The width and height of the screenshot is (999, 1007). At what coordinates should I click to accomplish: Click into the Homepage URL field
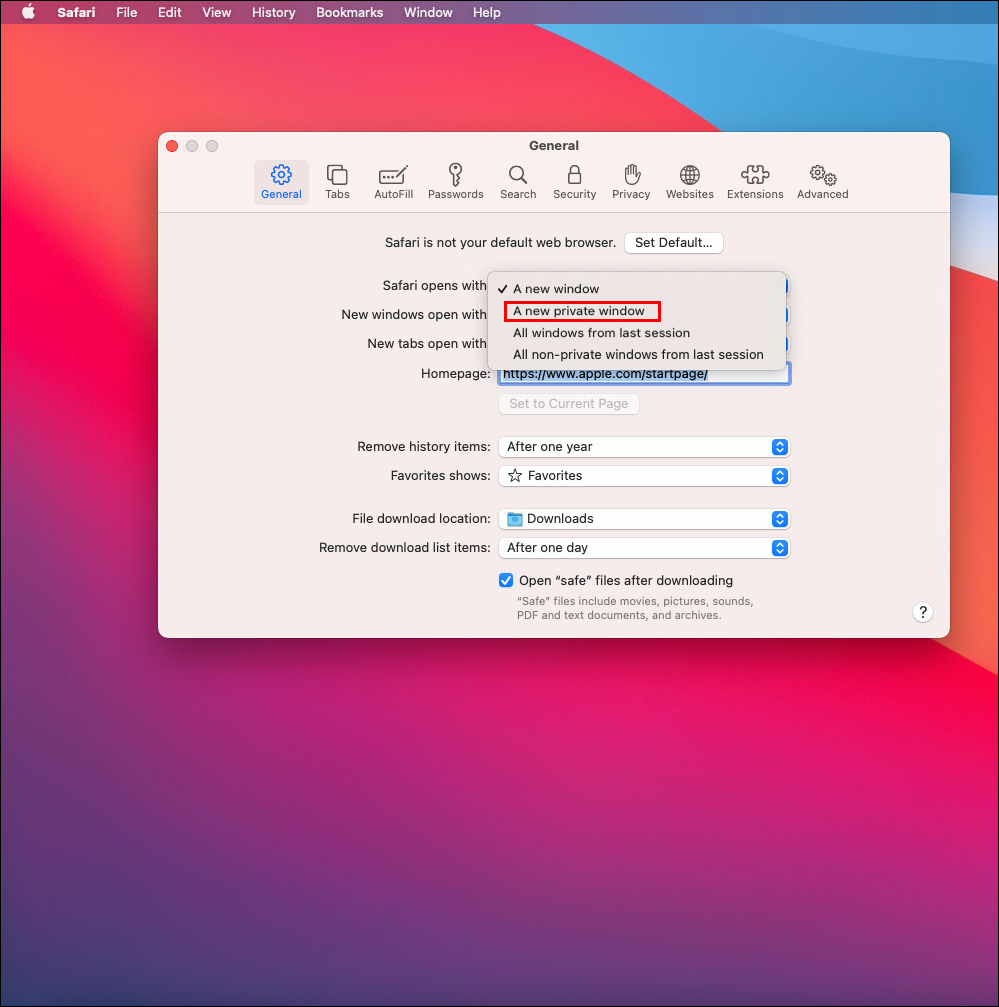644,376
